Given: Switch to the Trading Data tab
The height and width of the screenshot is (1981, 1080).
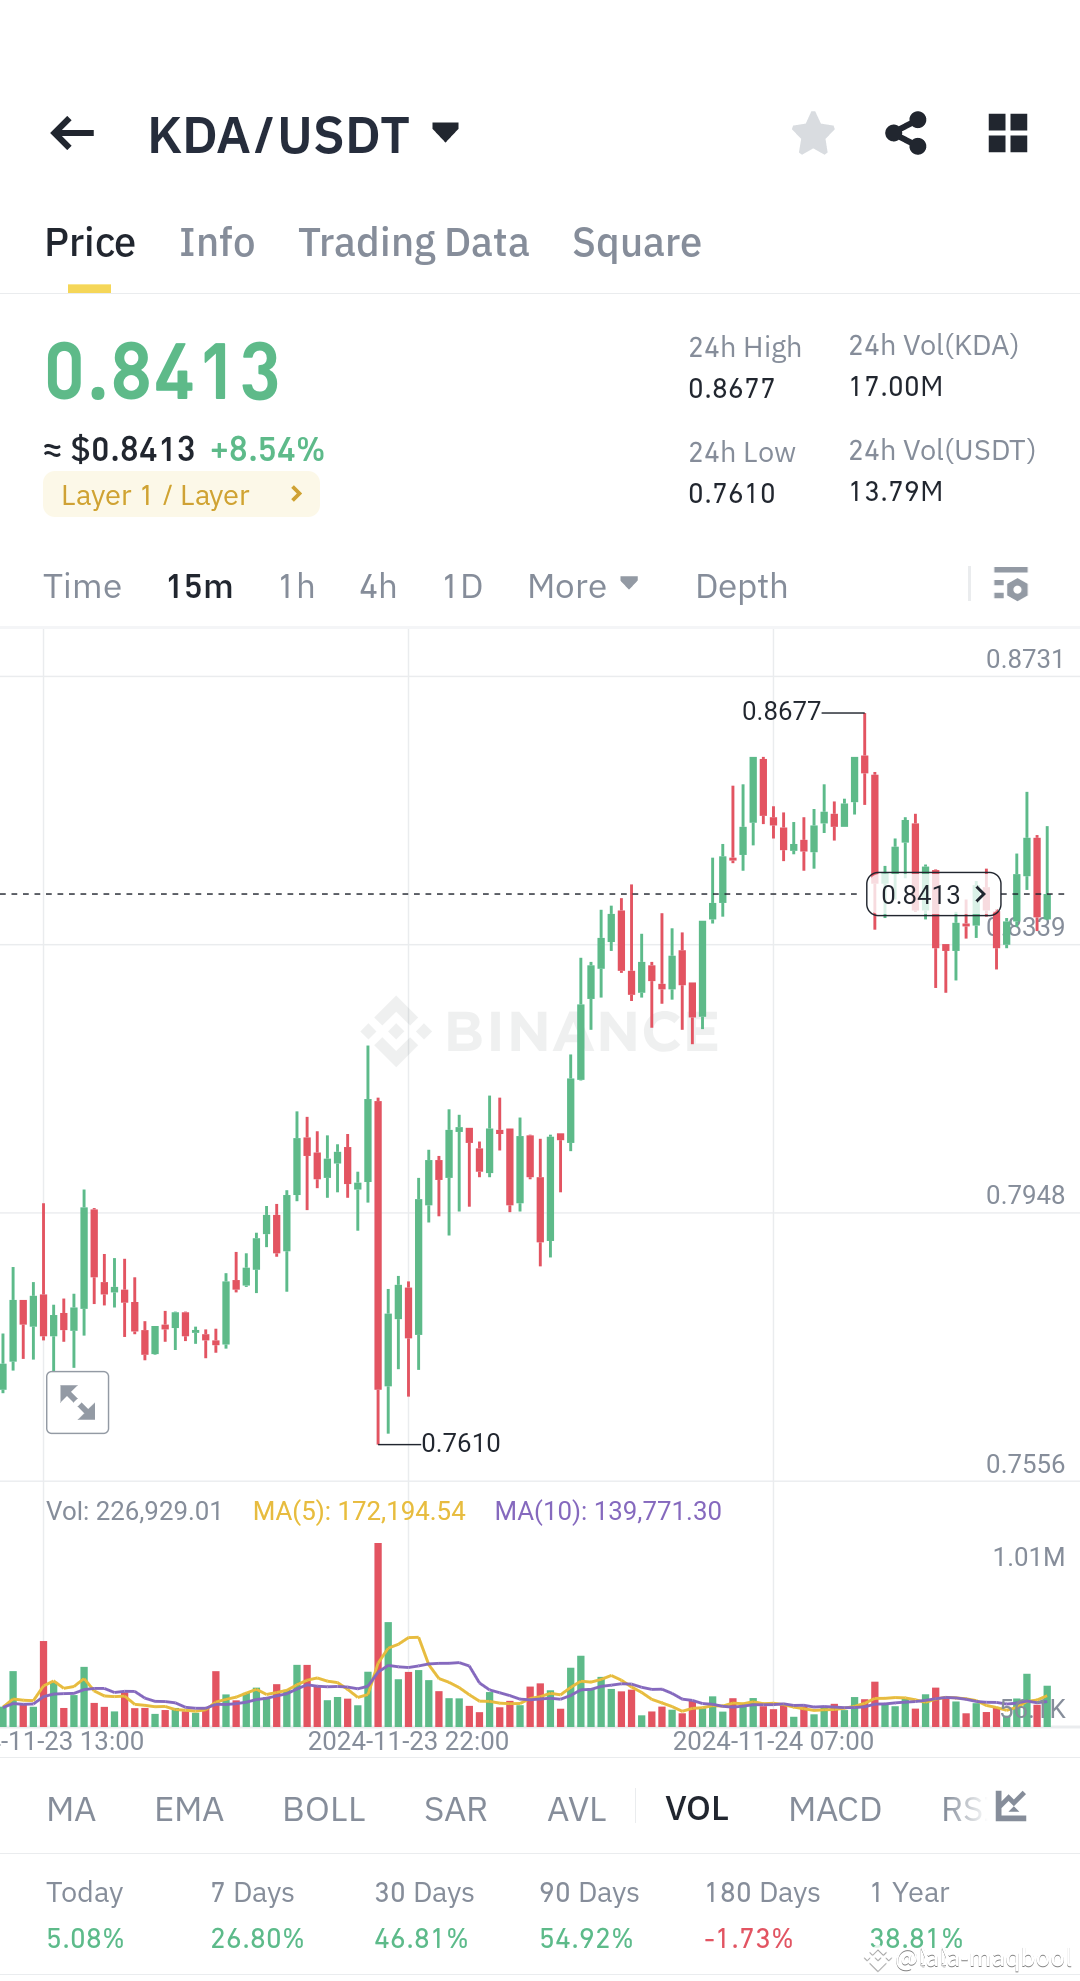Looking at the screenshot, I should point(413,241).
